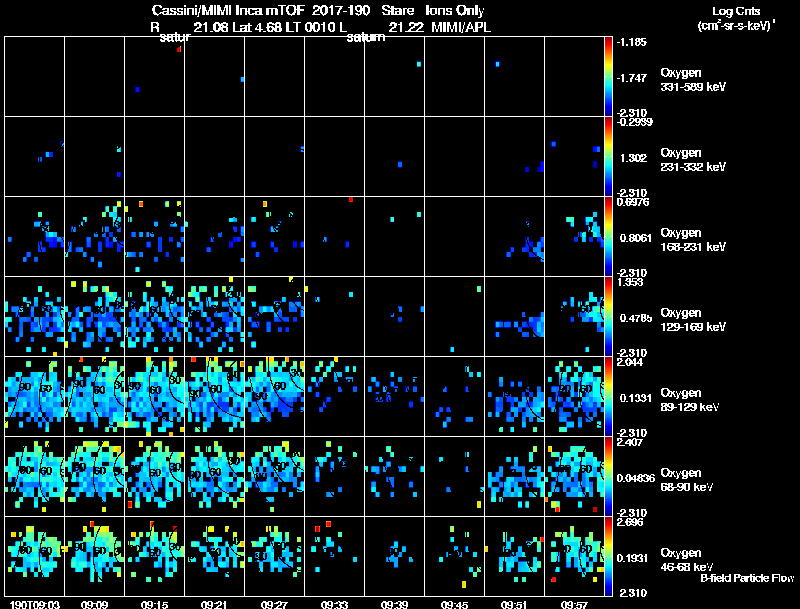Select the Oxygen 231-332 keV color scale
The height and width of the screenshot is (609, 800).
pyautogui.click(x=608, y=157)
